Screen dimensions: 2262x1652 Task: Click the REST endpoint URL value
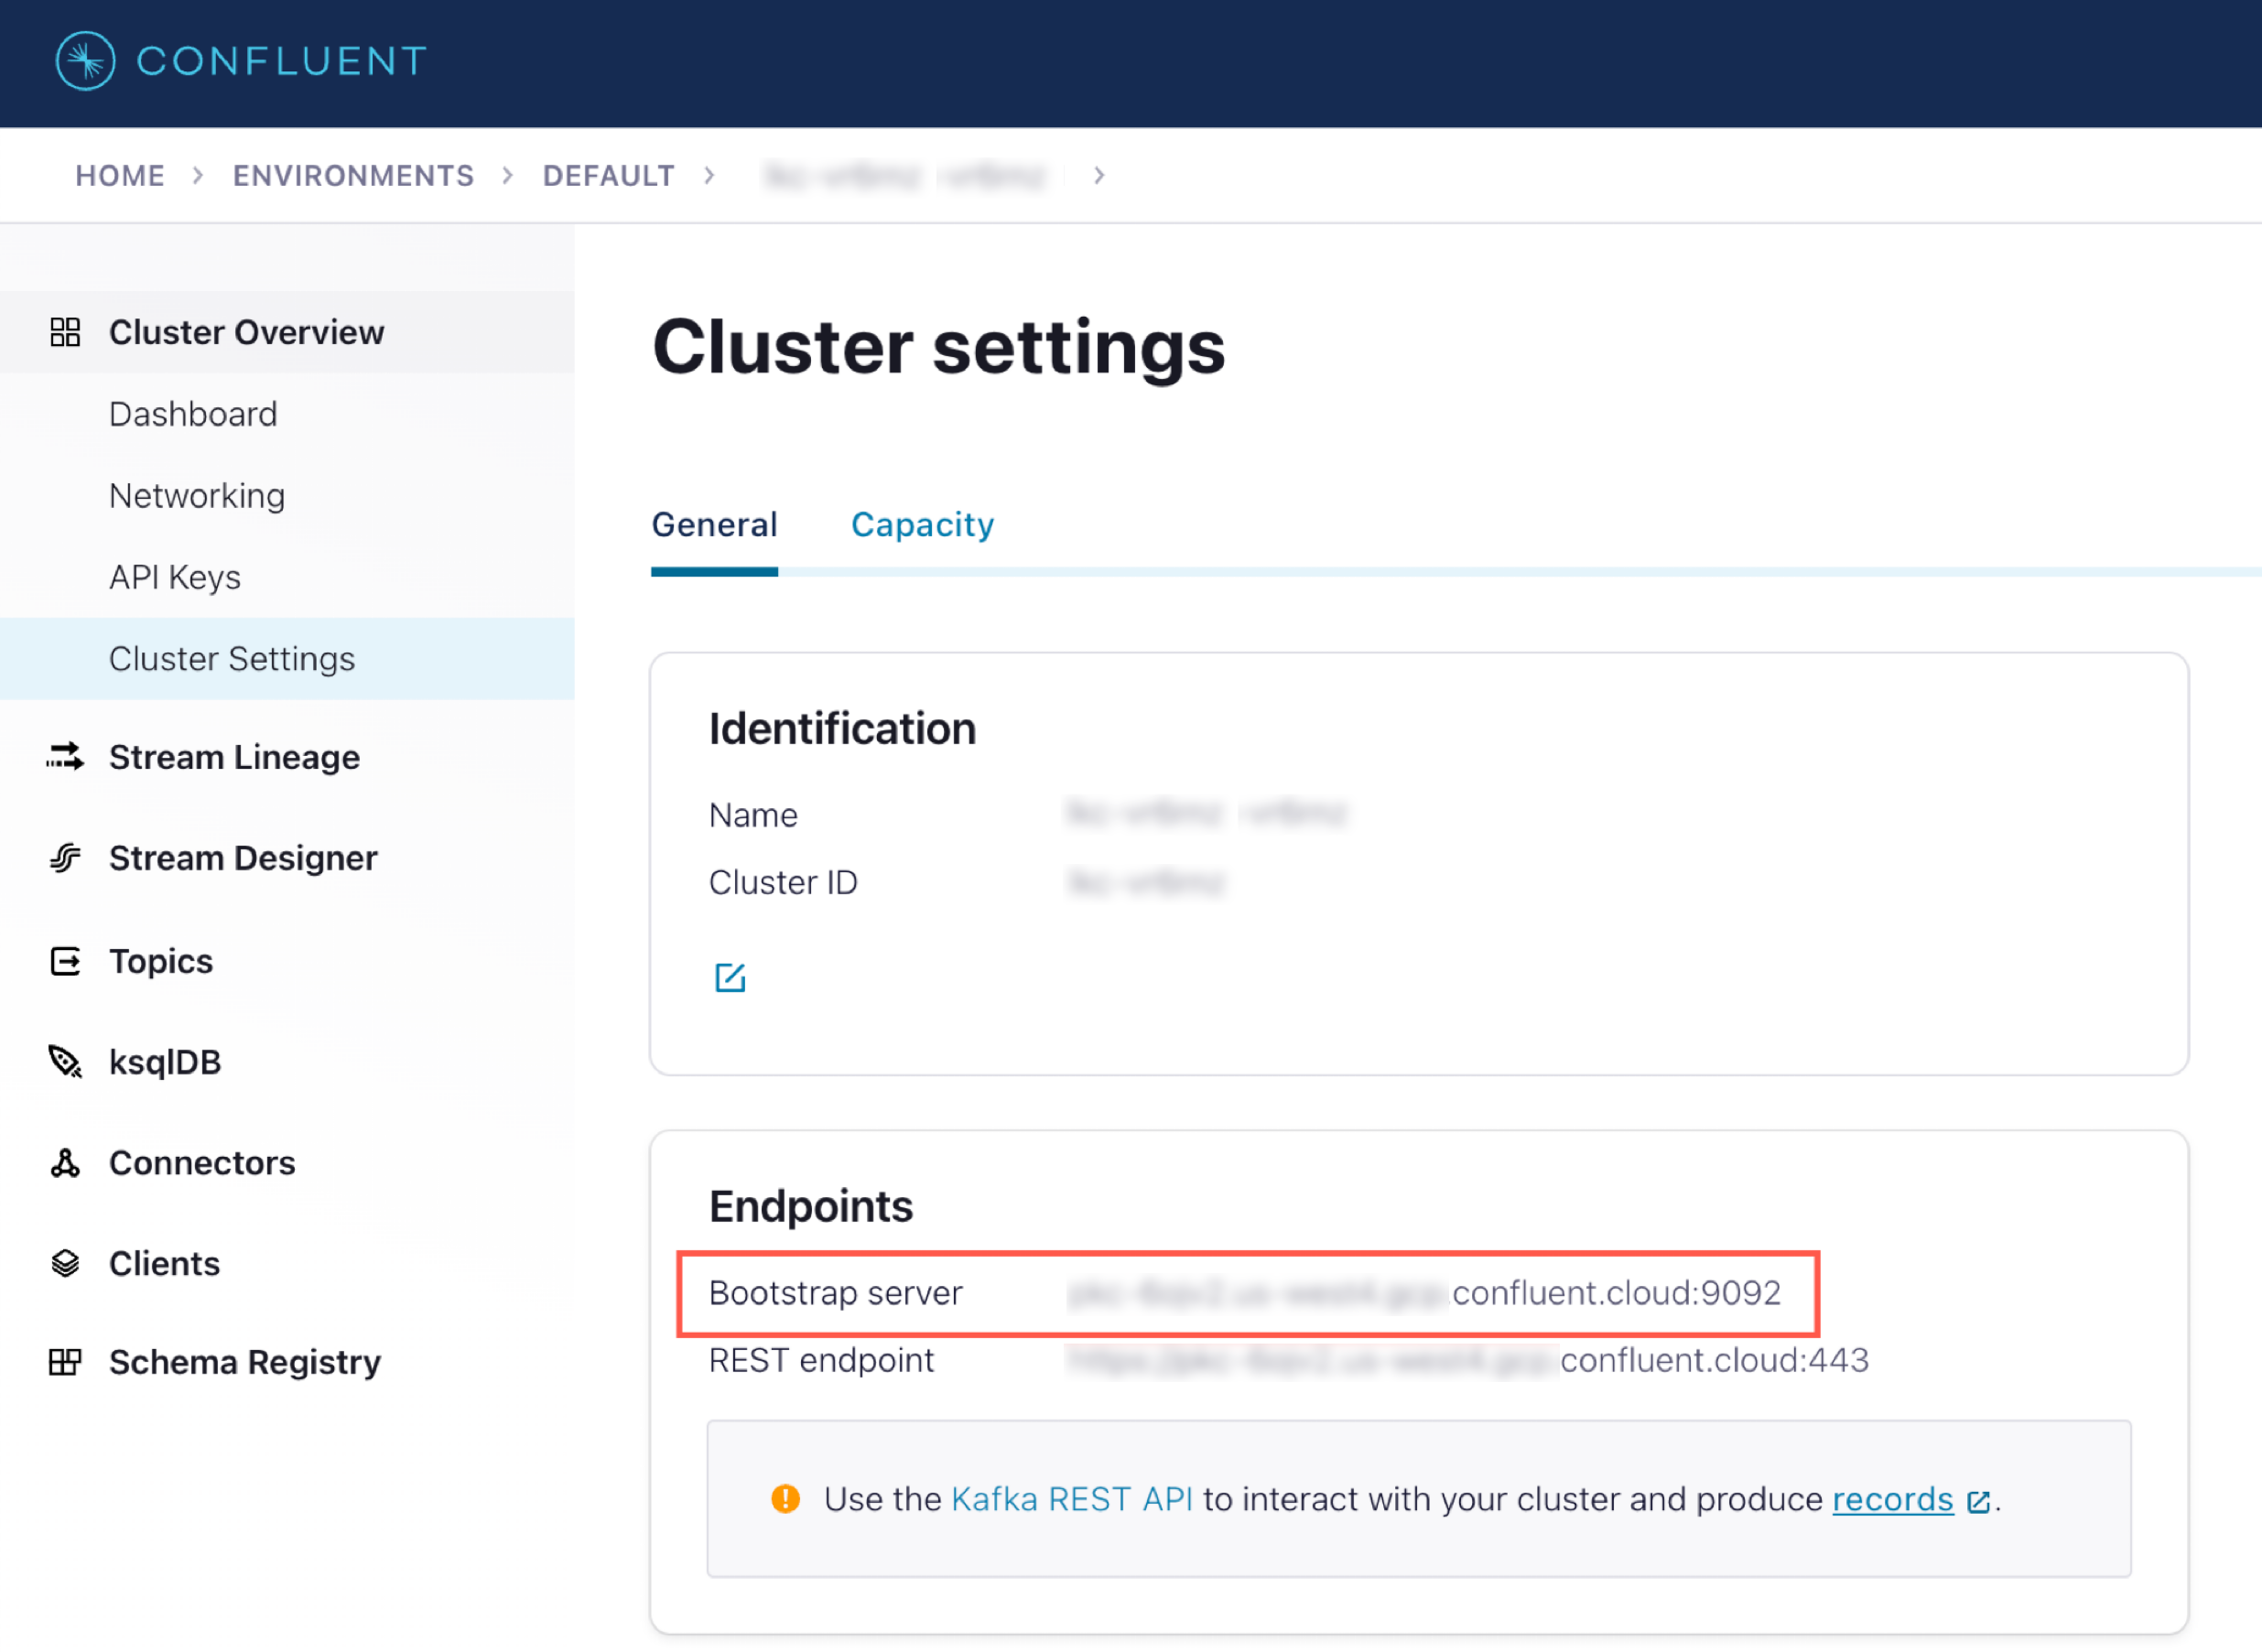pyautogui.click(x=1468, y=1360)
